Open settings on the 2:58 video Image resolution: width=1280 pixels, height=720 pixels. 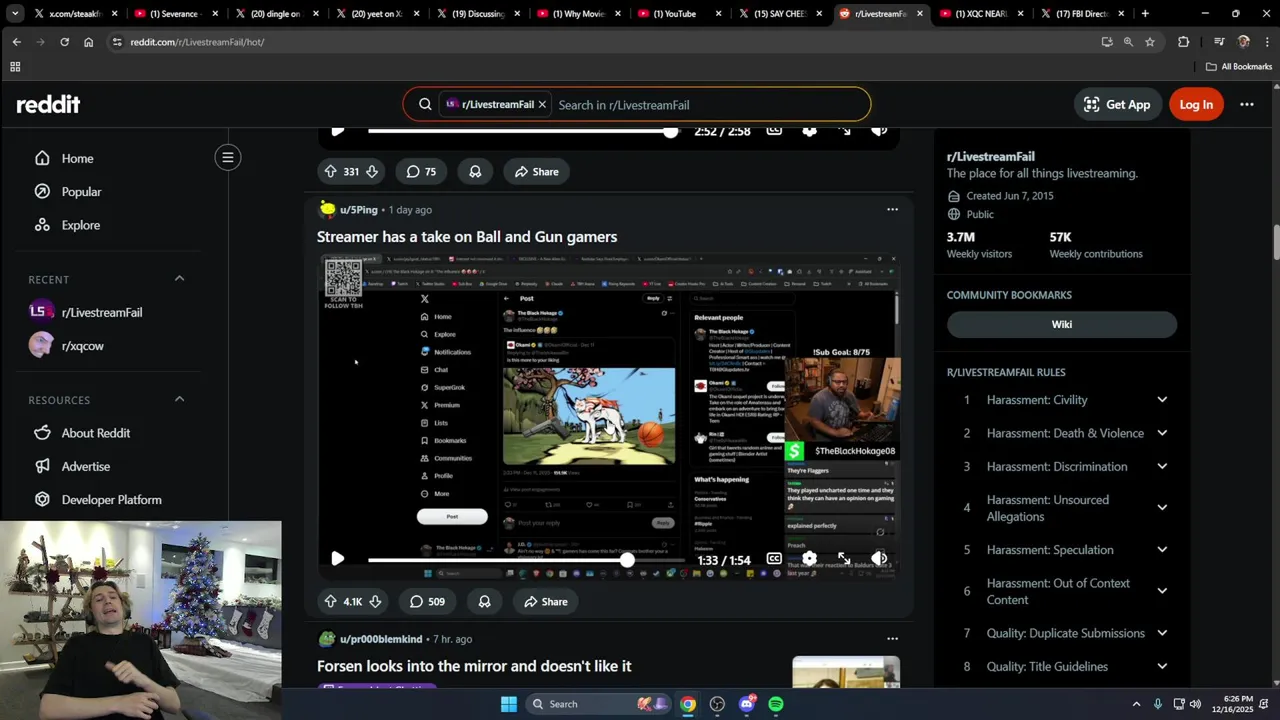[809, 131]
